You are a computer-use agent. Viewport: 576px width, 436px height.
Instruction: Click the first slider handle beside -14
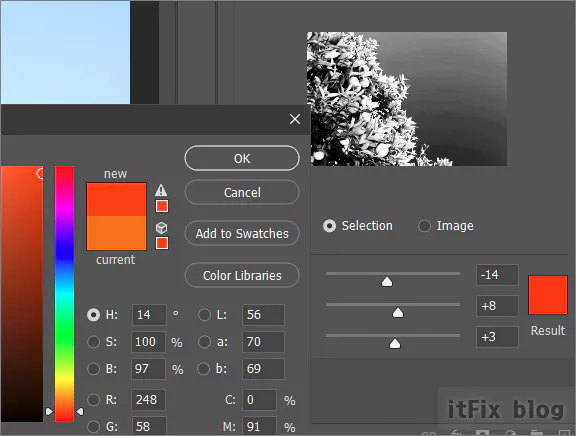click(387, 282)
